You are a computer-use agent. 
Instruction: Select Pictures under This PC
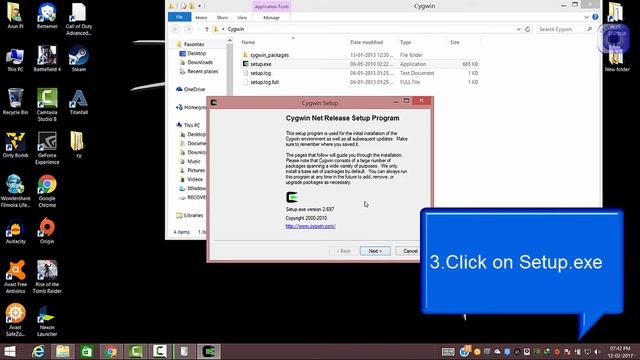[196, 171]
